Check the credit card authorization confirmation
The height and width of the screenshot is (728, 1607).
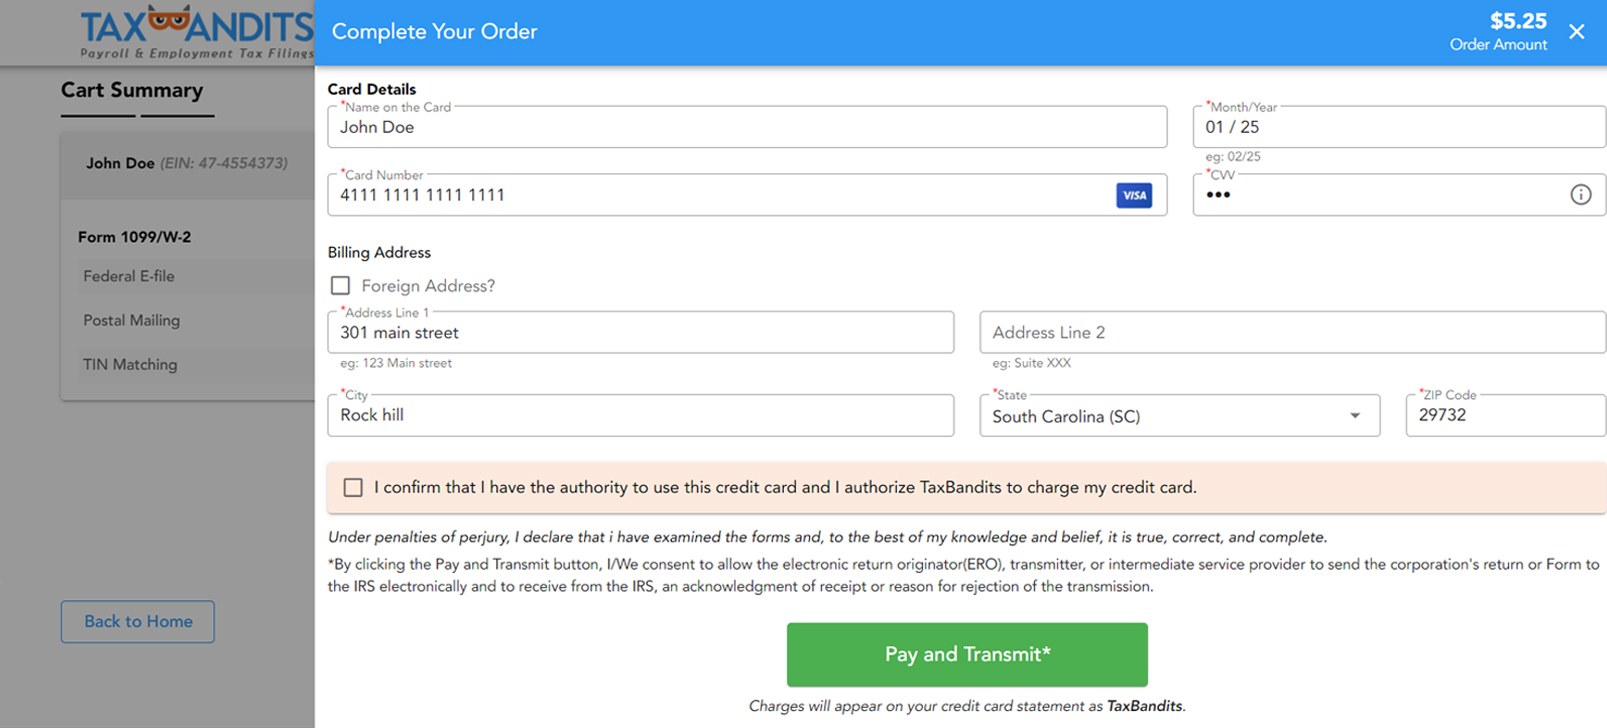click(353, 487)
